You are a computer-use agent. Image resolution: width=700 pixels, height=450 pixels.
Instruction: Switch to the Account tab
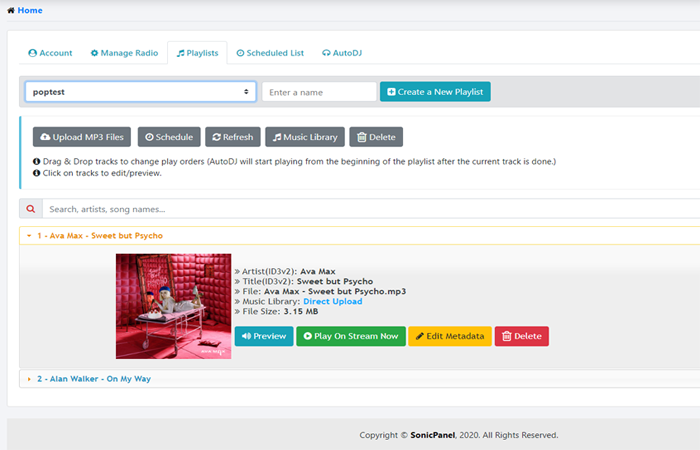[50, 53]
